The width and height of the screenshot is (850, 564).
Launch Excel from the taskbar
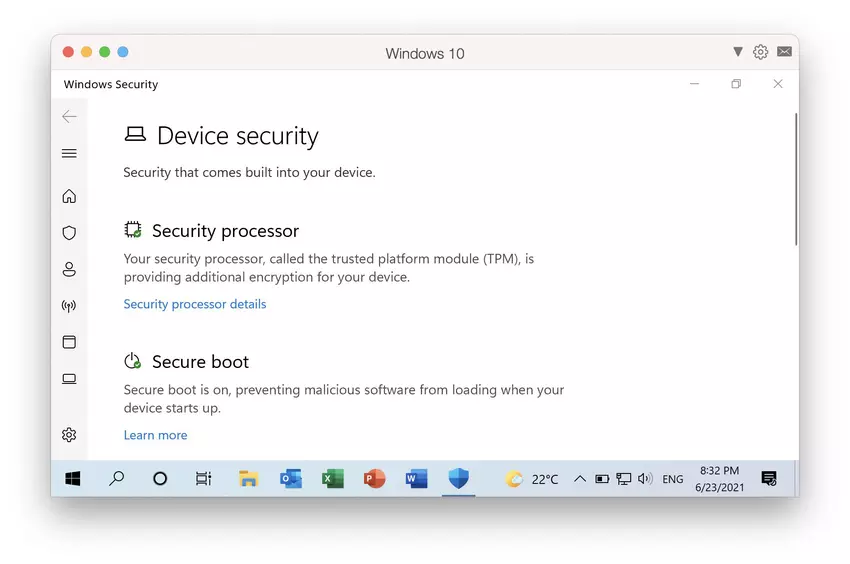(333, 479)
